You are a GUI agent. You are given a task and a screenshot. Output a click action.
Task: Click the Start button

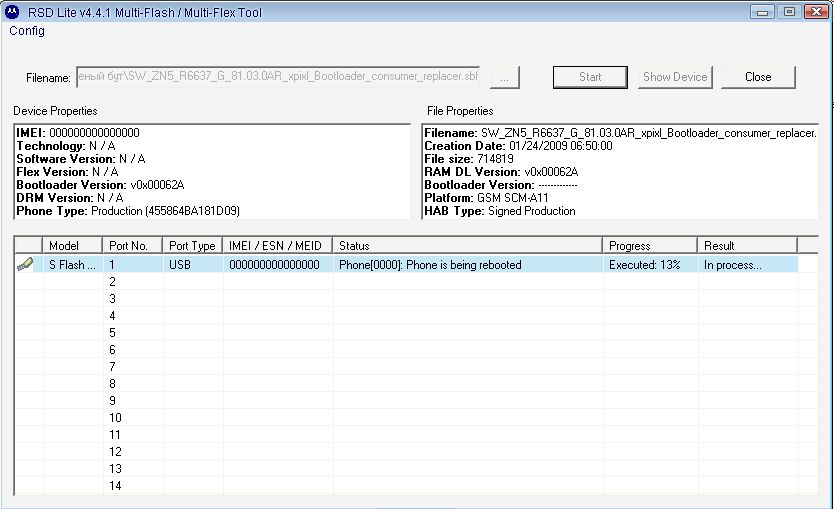point(590,77)
